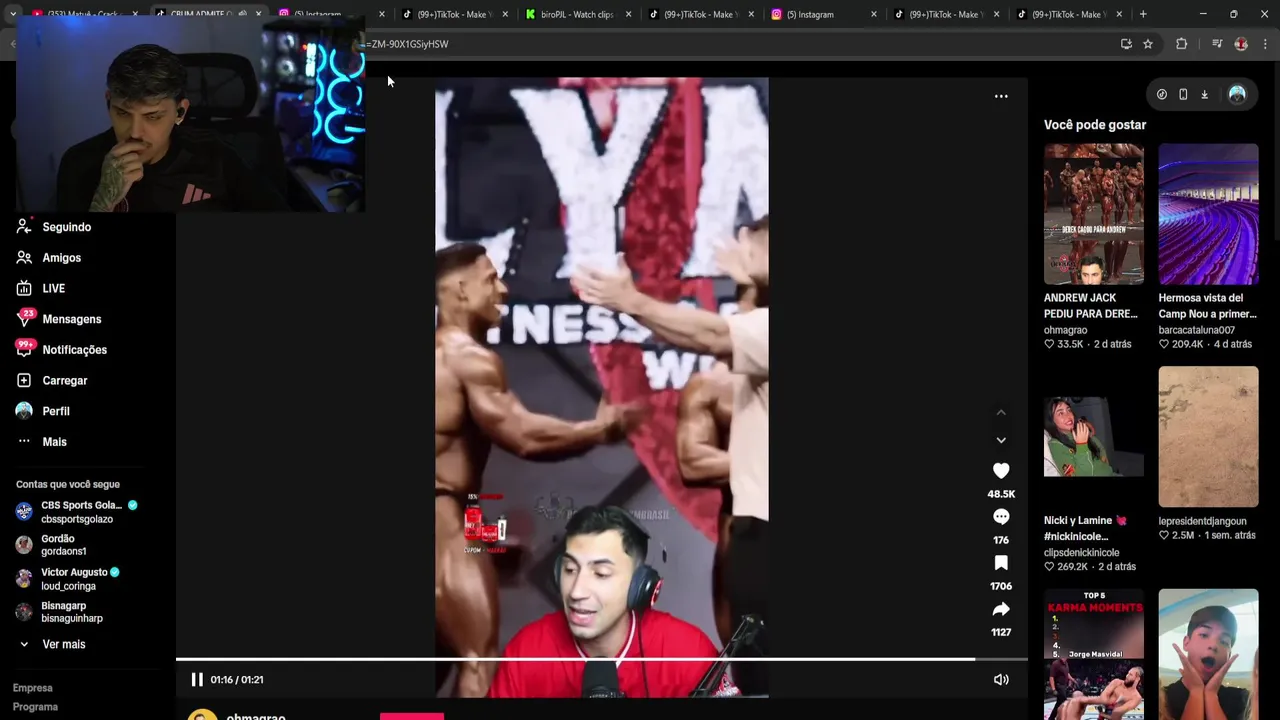
Task: Click the 'Você pode gostar' heading
Action: coord(1095,125)
